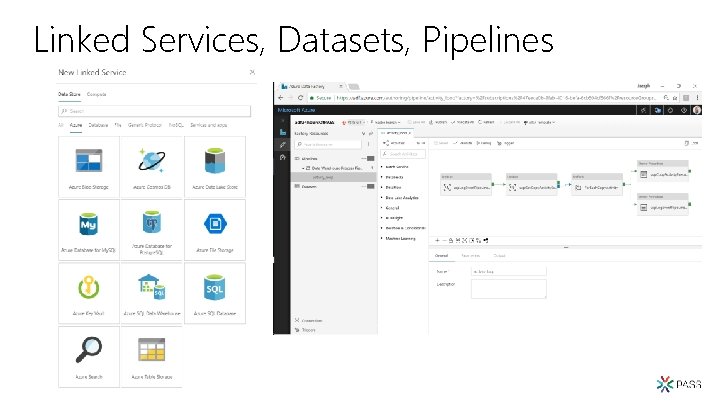Viewport: 720px width, 405px height.
Task: Select the Azure Data Lake Store tile
Action: [x=215, y=167]
